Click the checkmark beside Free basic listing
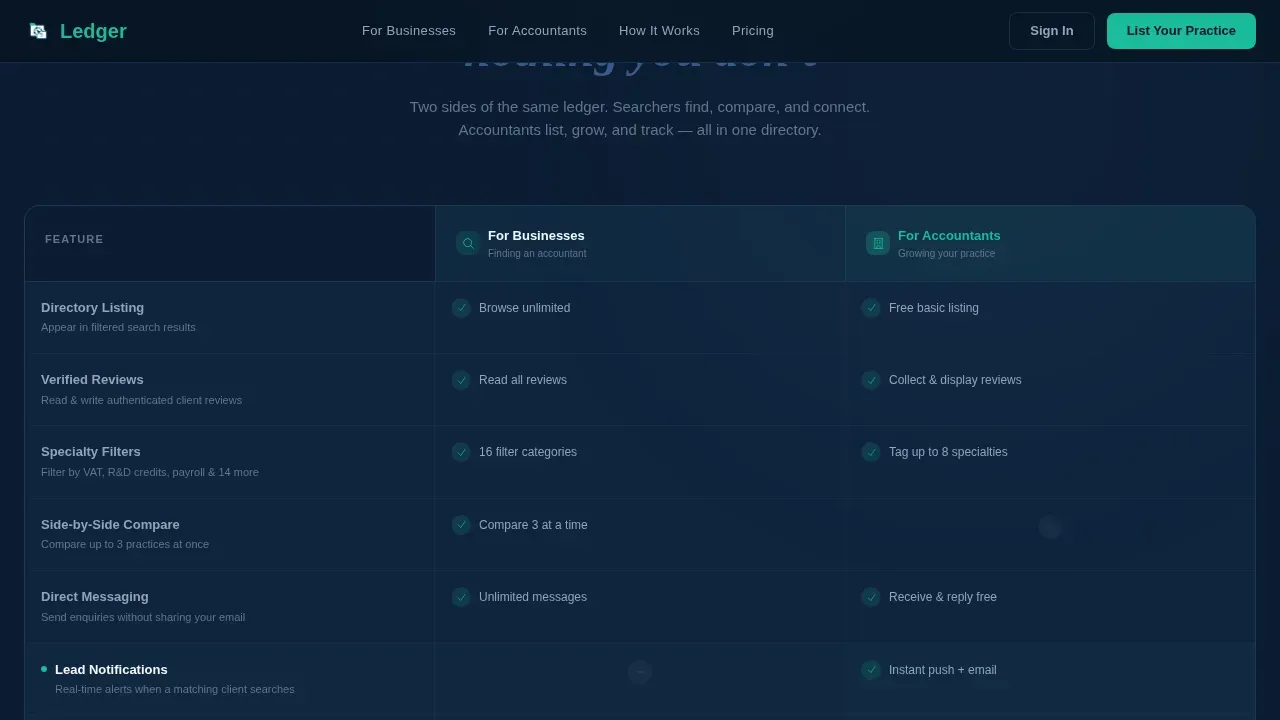This screenshot has height=720, width=1280. click(871, 308)
